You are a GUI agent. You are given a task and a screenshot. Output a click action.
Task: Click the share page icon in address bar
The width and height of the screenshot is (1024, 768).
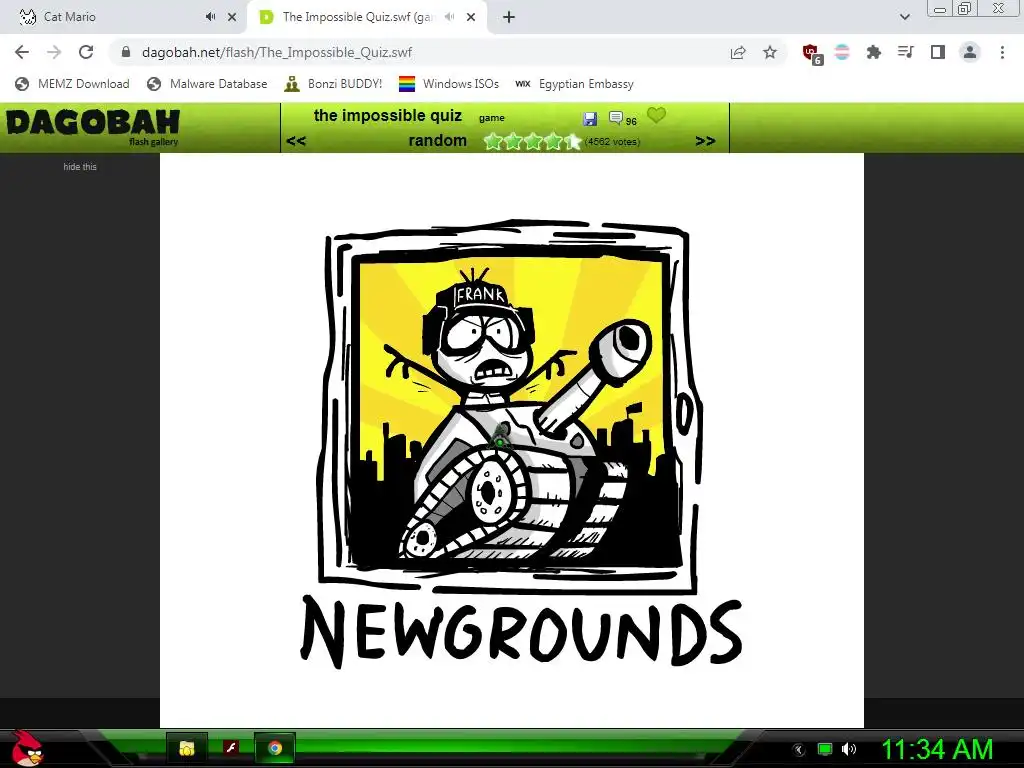pyautogui.click(x=738, y=52)
